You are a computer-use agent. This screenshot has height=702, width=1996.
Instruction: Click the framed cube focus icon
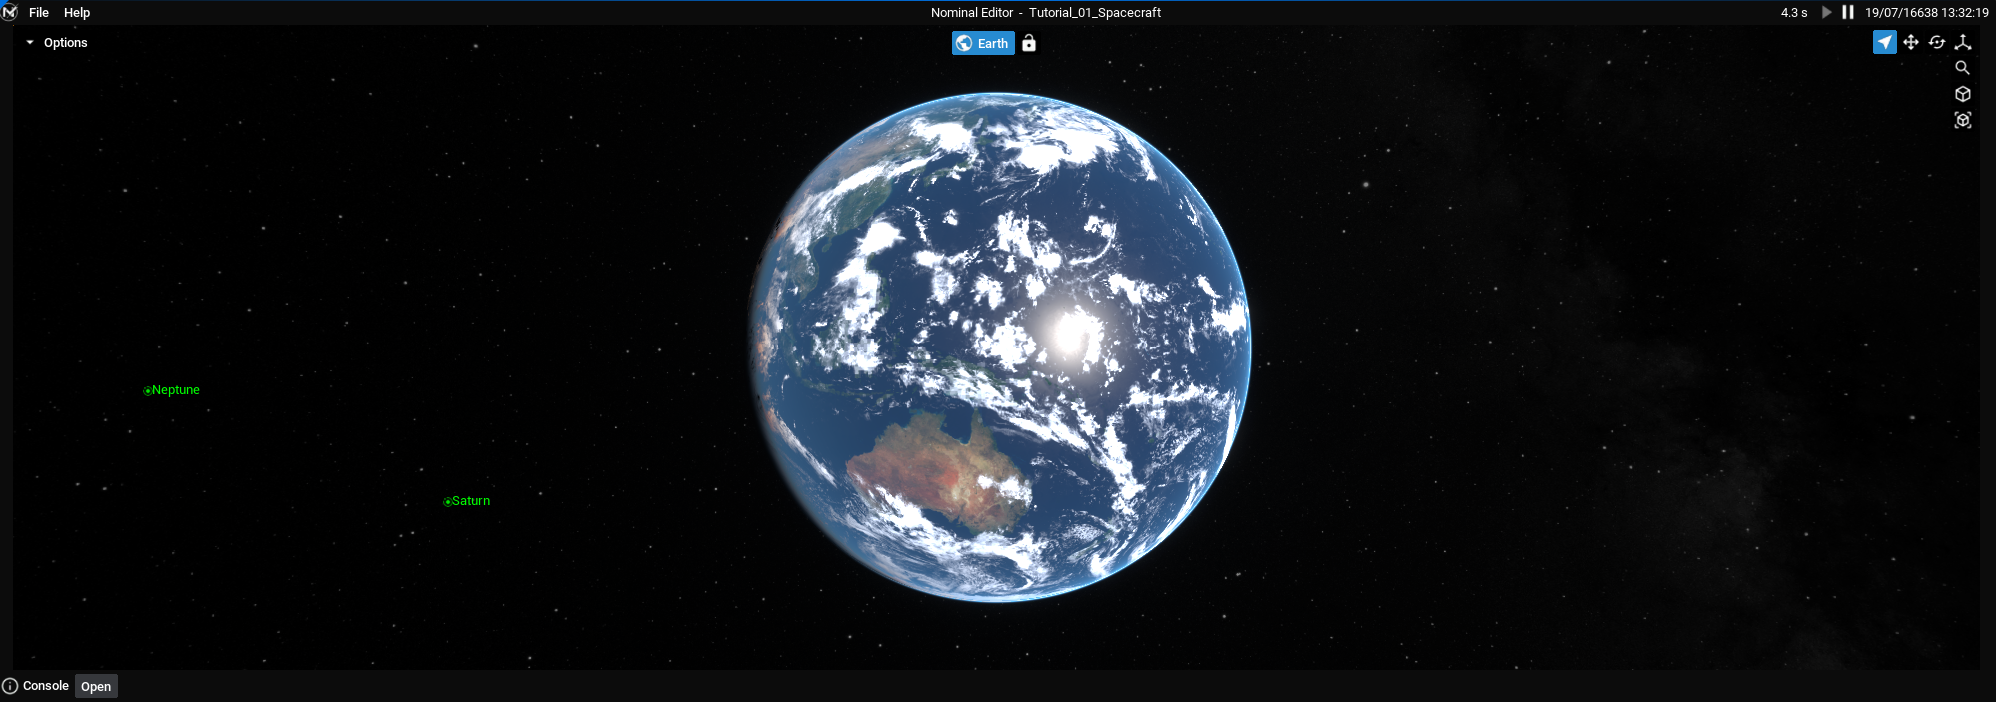pos(1962,120)
